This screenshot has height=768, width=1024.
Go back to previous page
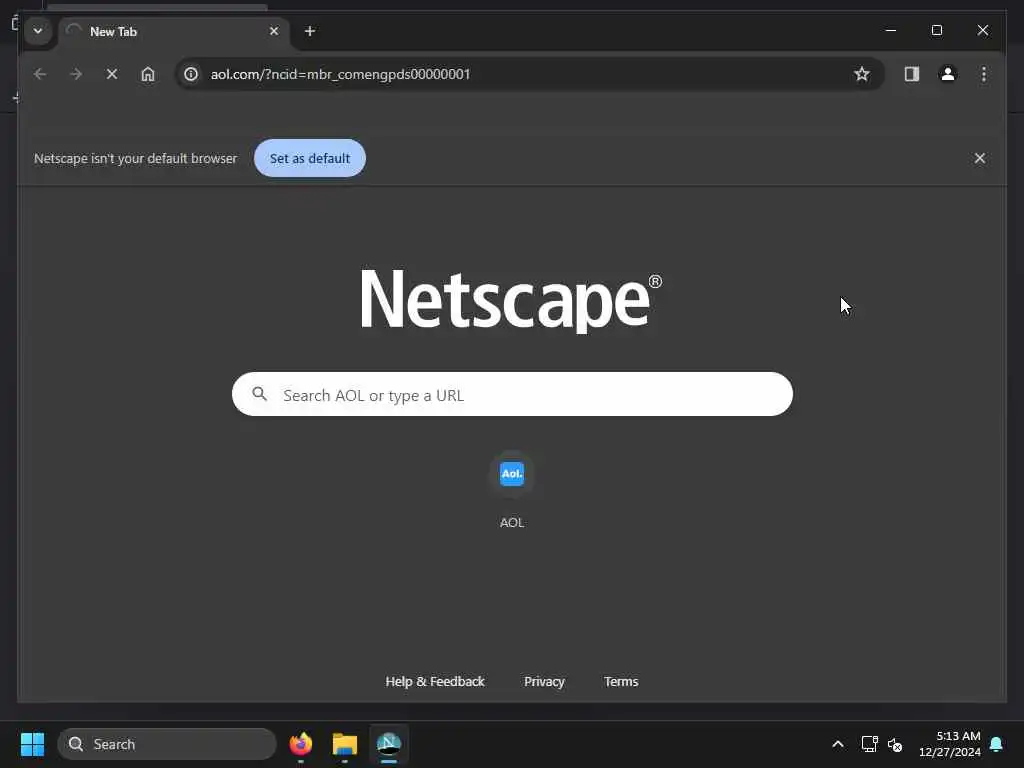tap(40, 74)
